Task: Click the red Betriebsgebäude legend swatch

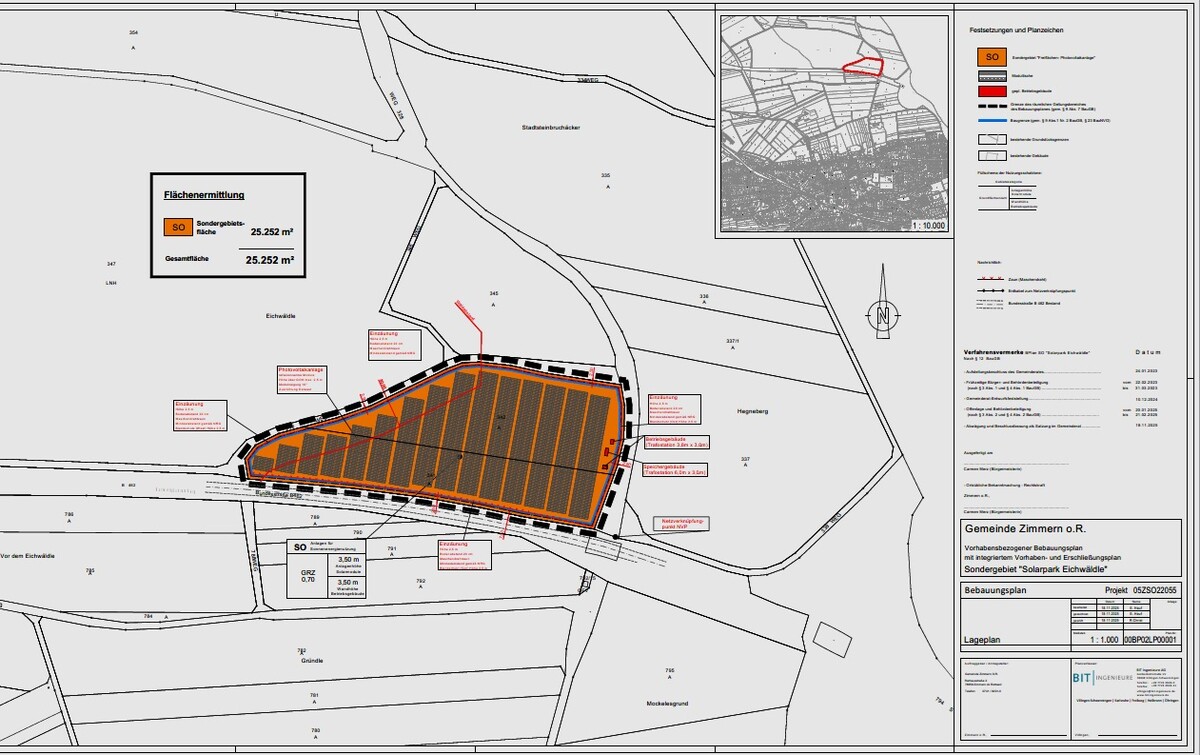Action: (x=992, y=90)
